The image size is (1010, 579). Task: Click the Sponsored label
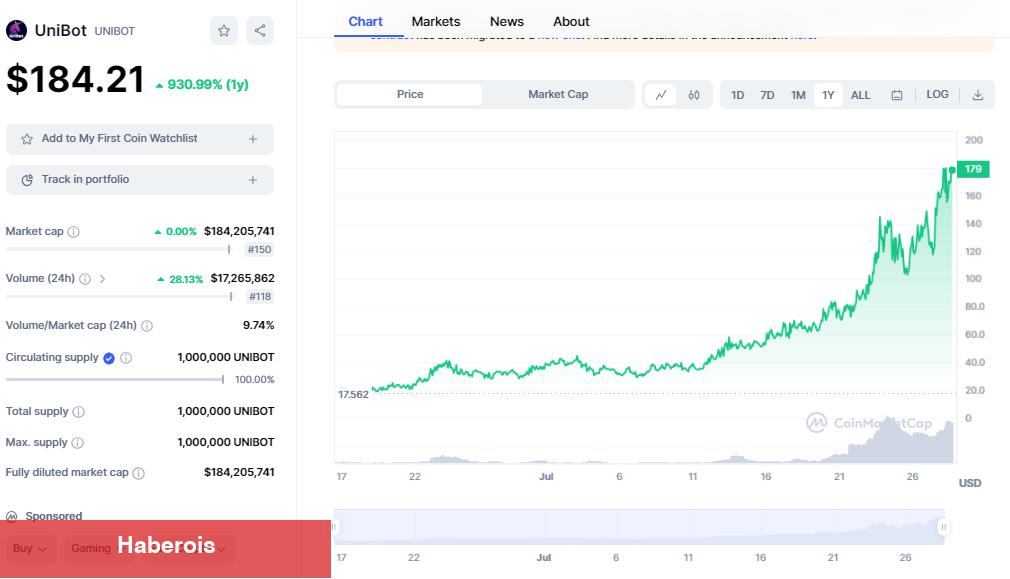(x=53, y=516)
